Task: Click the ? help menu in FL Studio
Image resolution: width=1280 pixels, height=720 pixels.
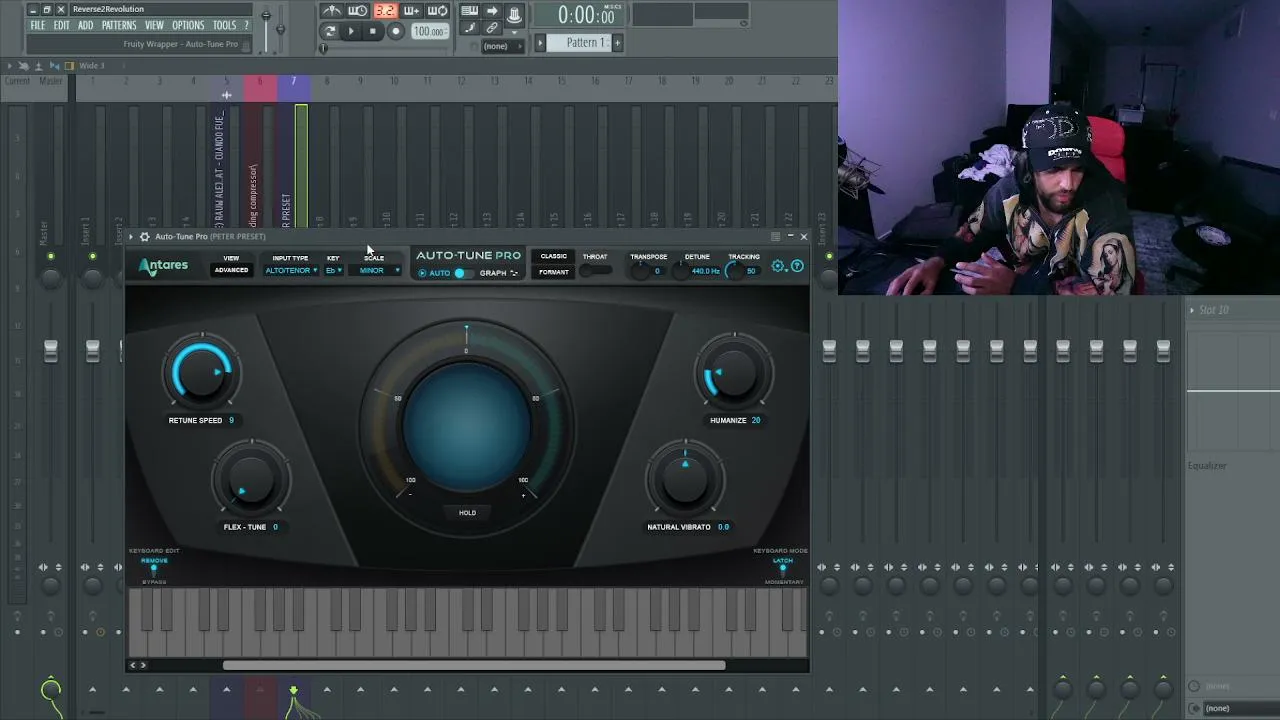Action: pos(246,25)
